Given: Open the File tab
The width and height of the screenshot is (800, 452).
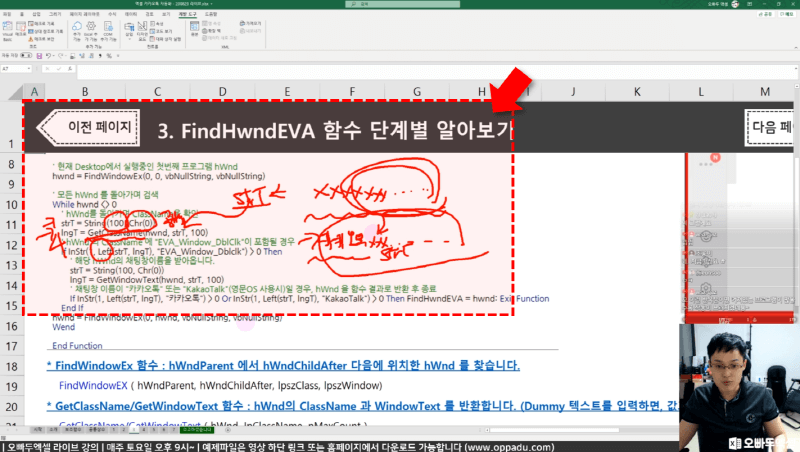Looking at the screenshot, I should click(x=7, y=14).
